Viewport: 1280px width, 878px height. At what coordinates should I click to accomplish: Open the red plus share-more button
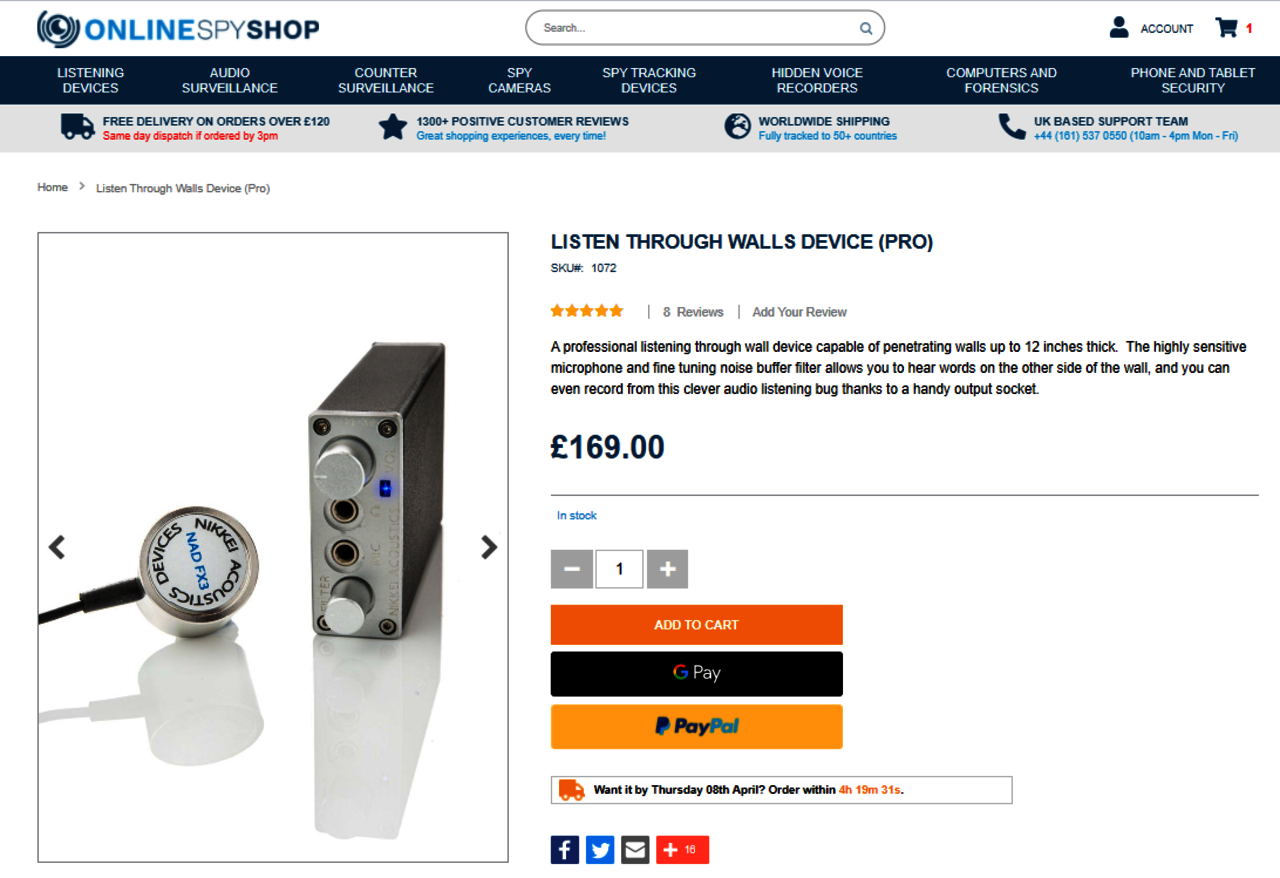pyautogui.click(x=682, y=850)
